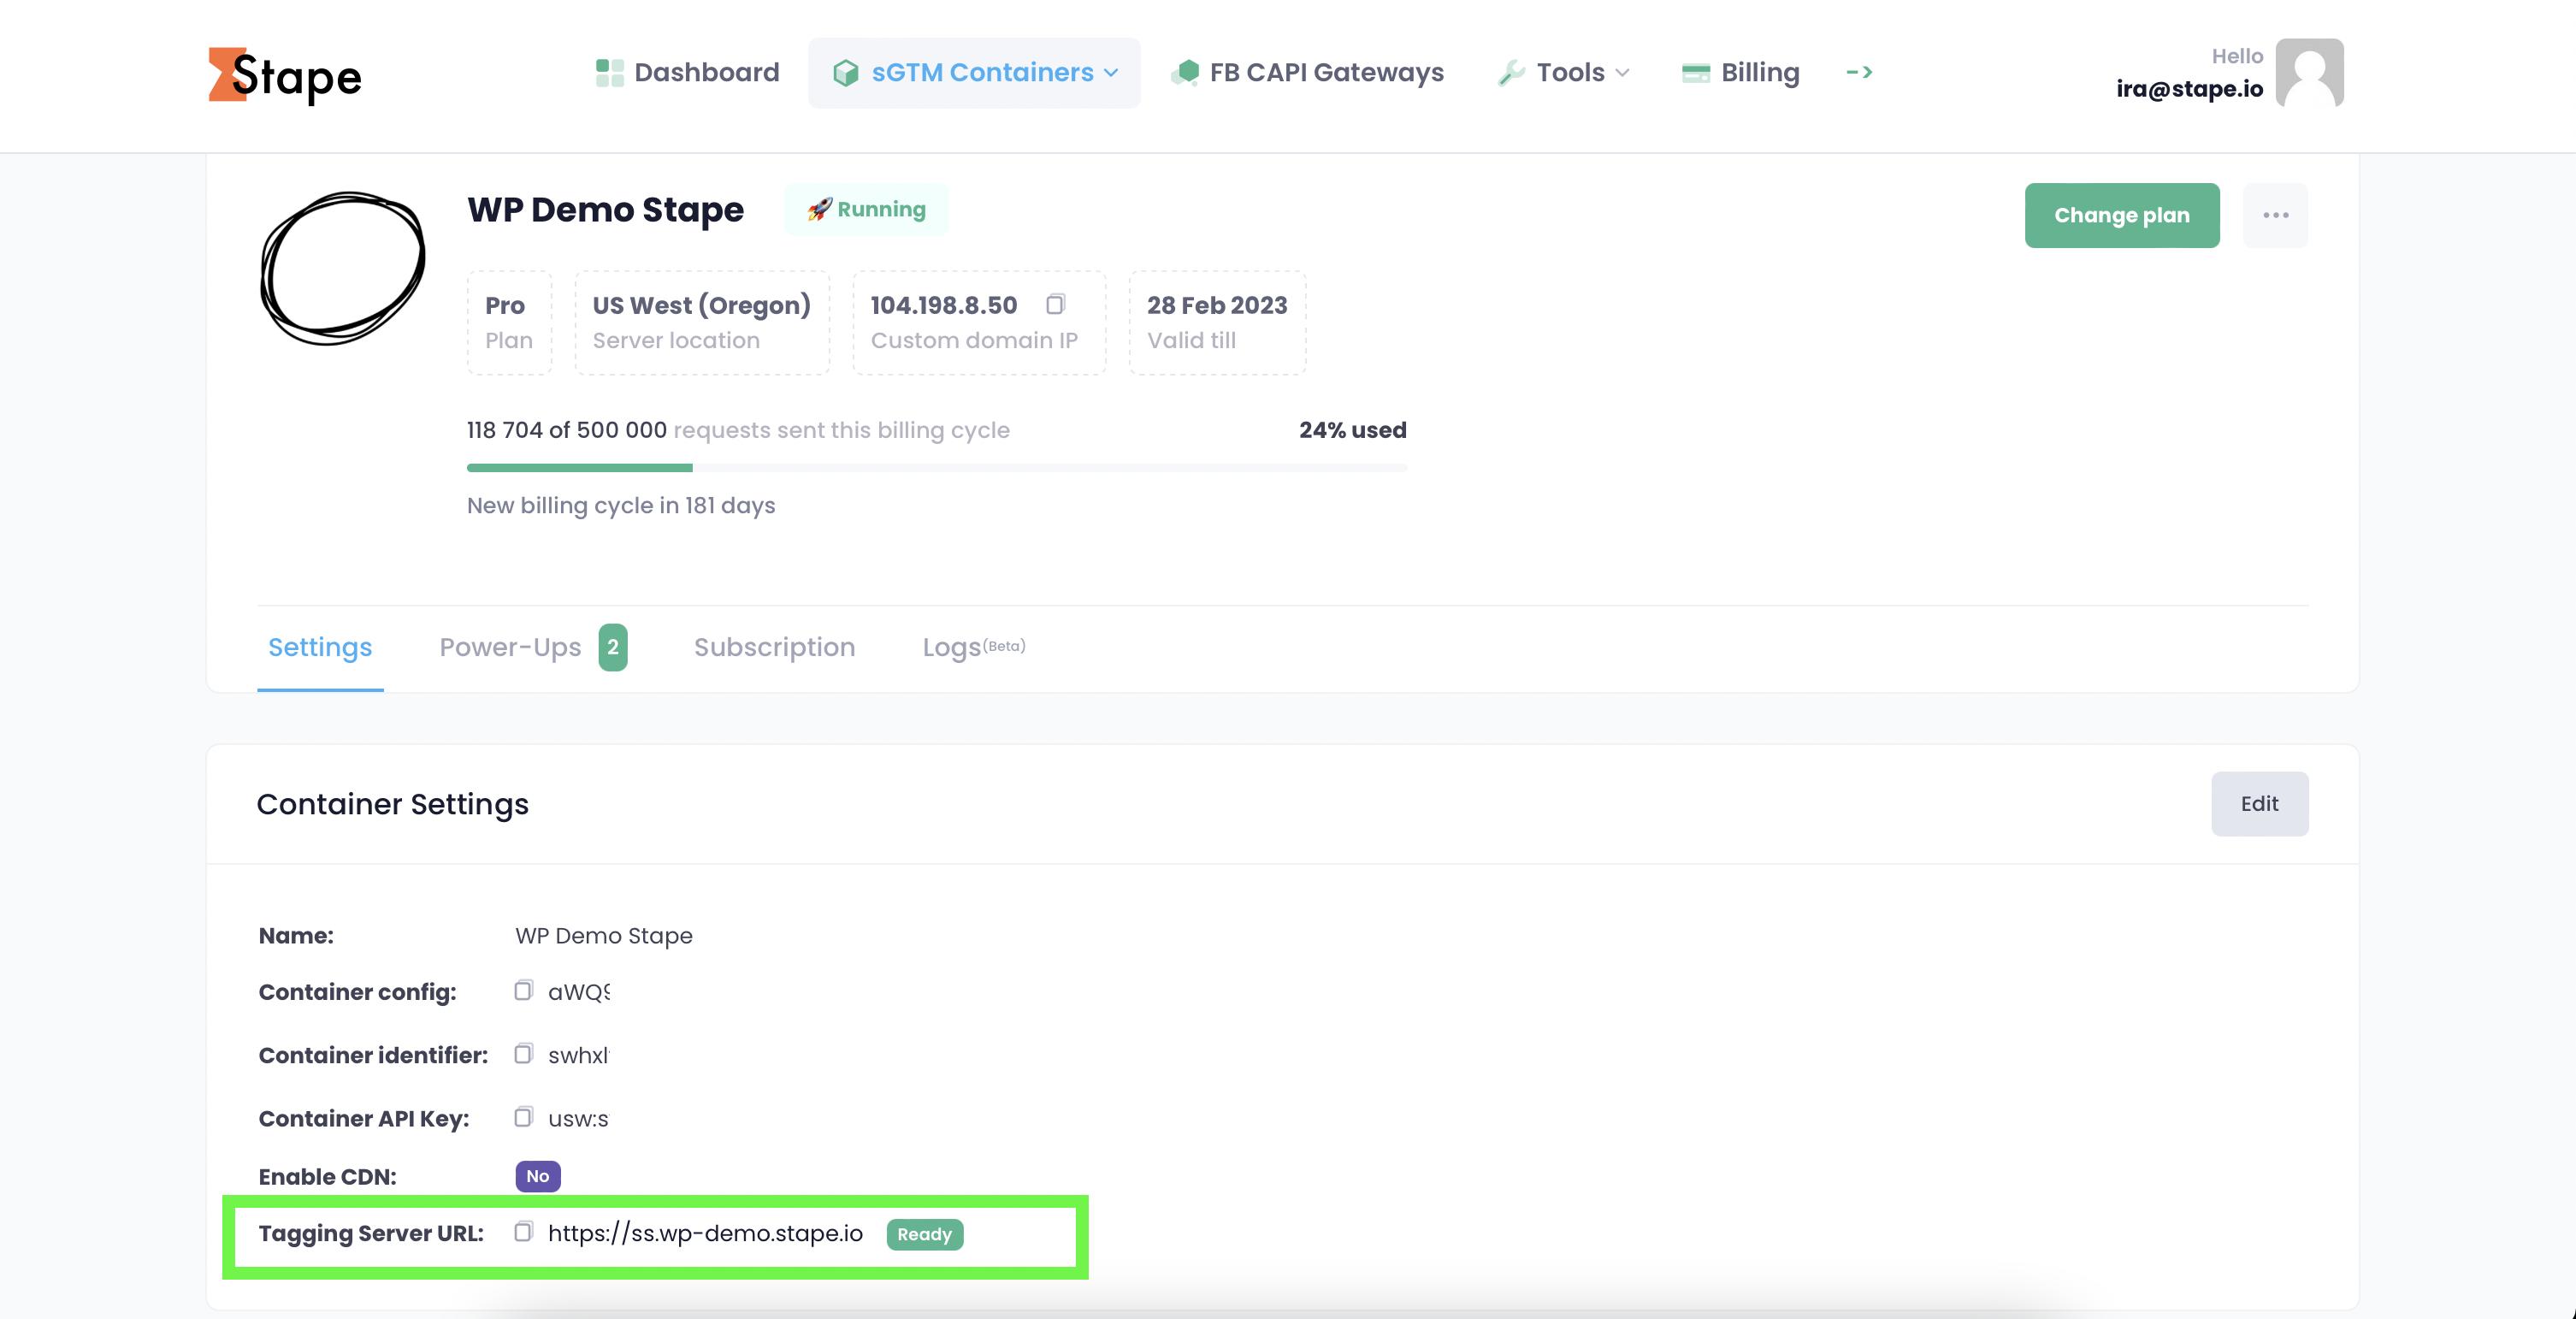Click the US West (Oregon) server location

click(x=702, y=322)
